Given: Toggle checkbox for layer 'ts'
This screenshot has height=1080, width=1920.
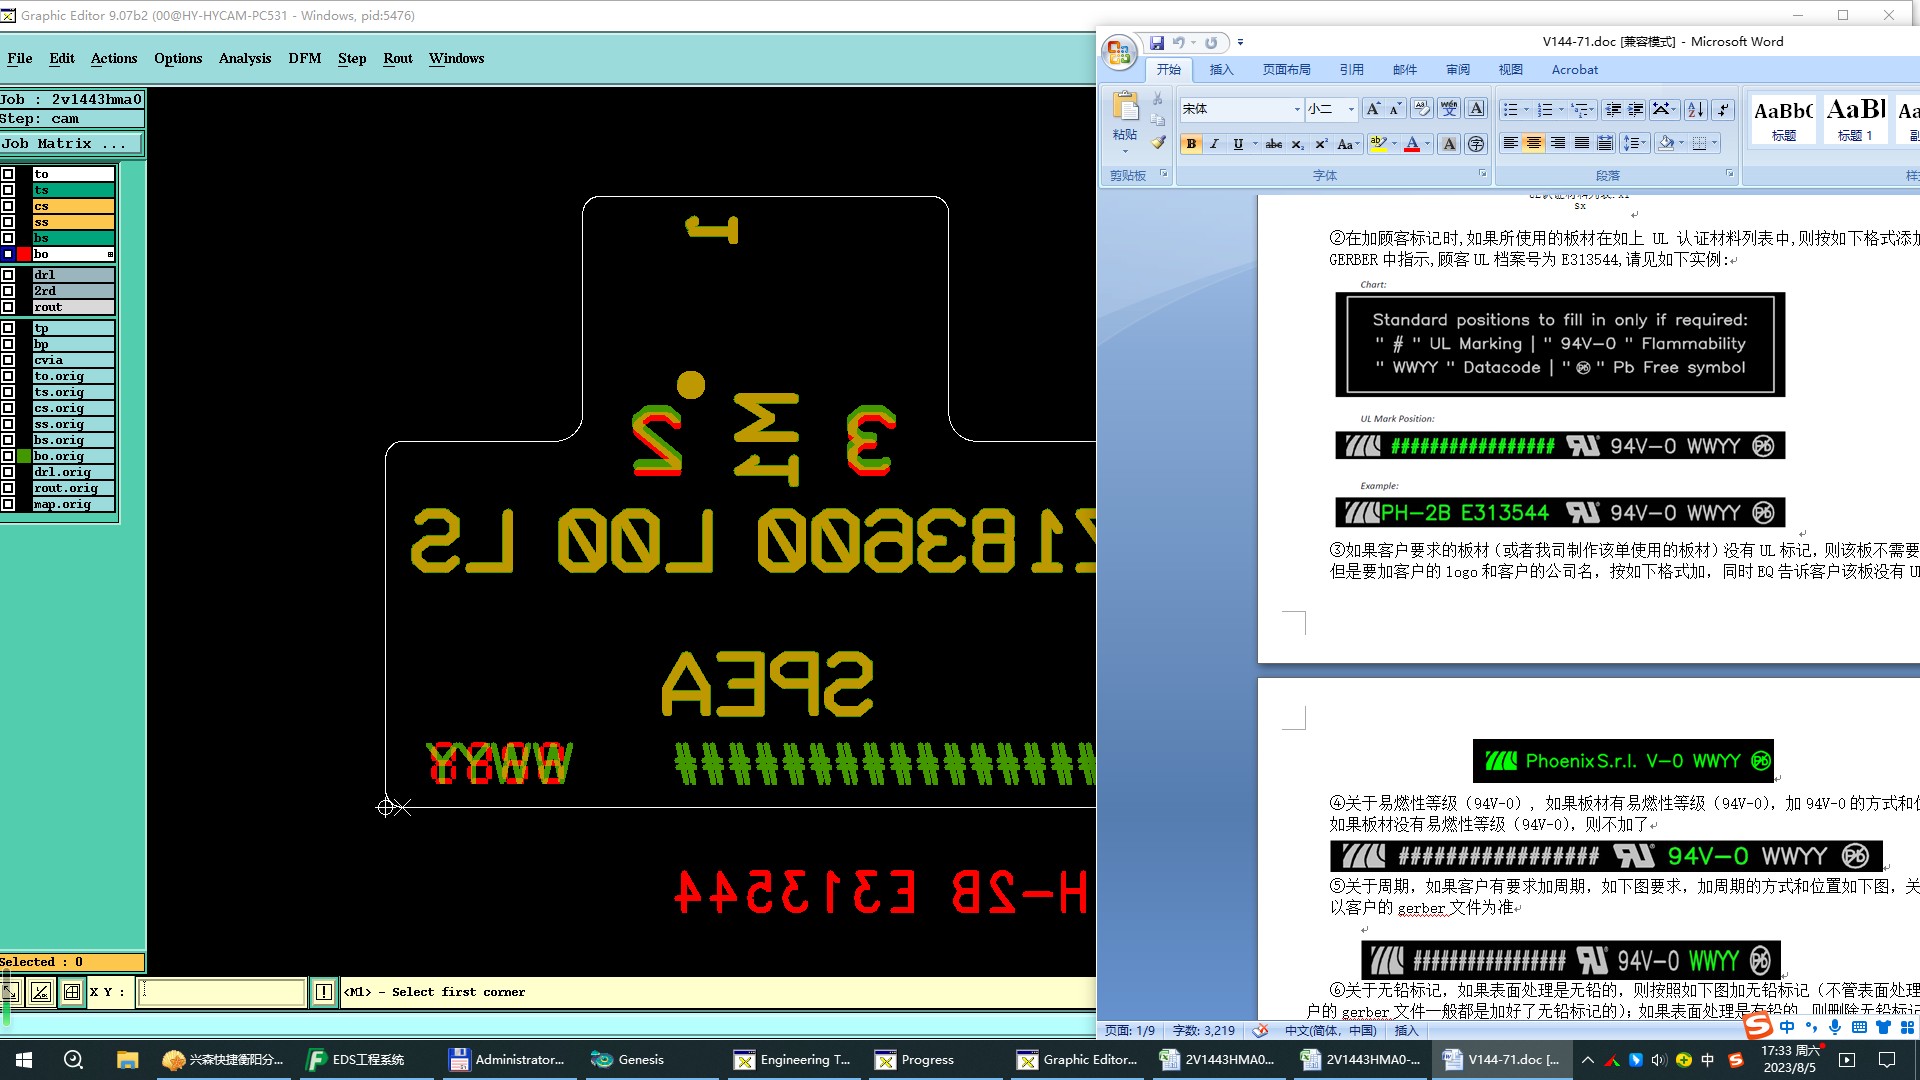Looking at the screenshot, I should [x=8, y=190].
